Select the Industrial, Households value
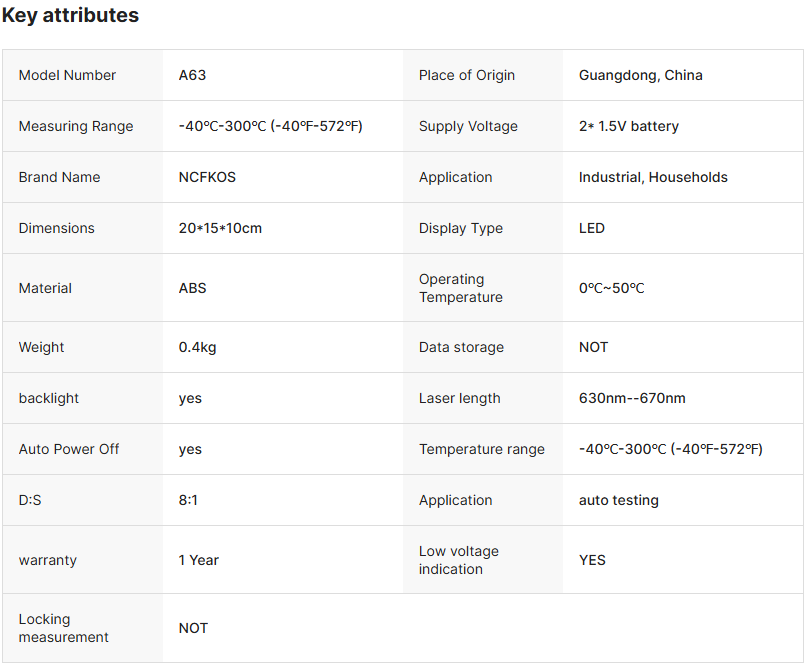The image size is (804, 663). click(653, 177)
